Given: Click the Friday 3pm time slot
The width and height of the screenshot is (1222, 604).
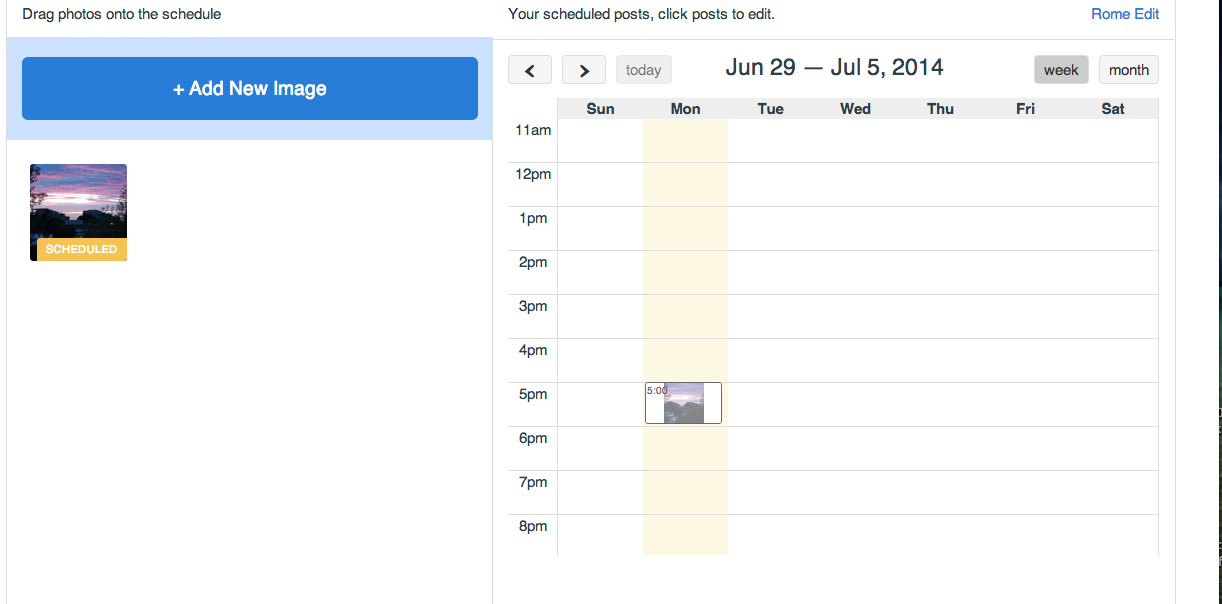Looking at the screenshot, I should (1025, 317).
